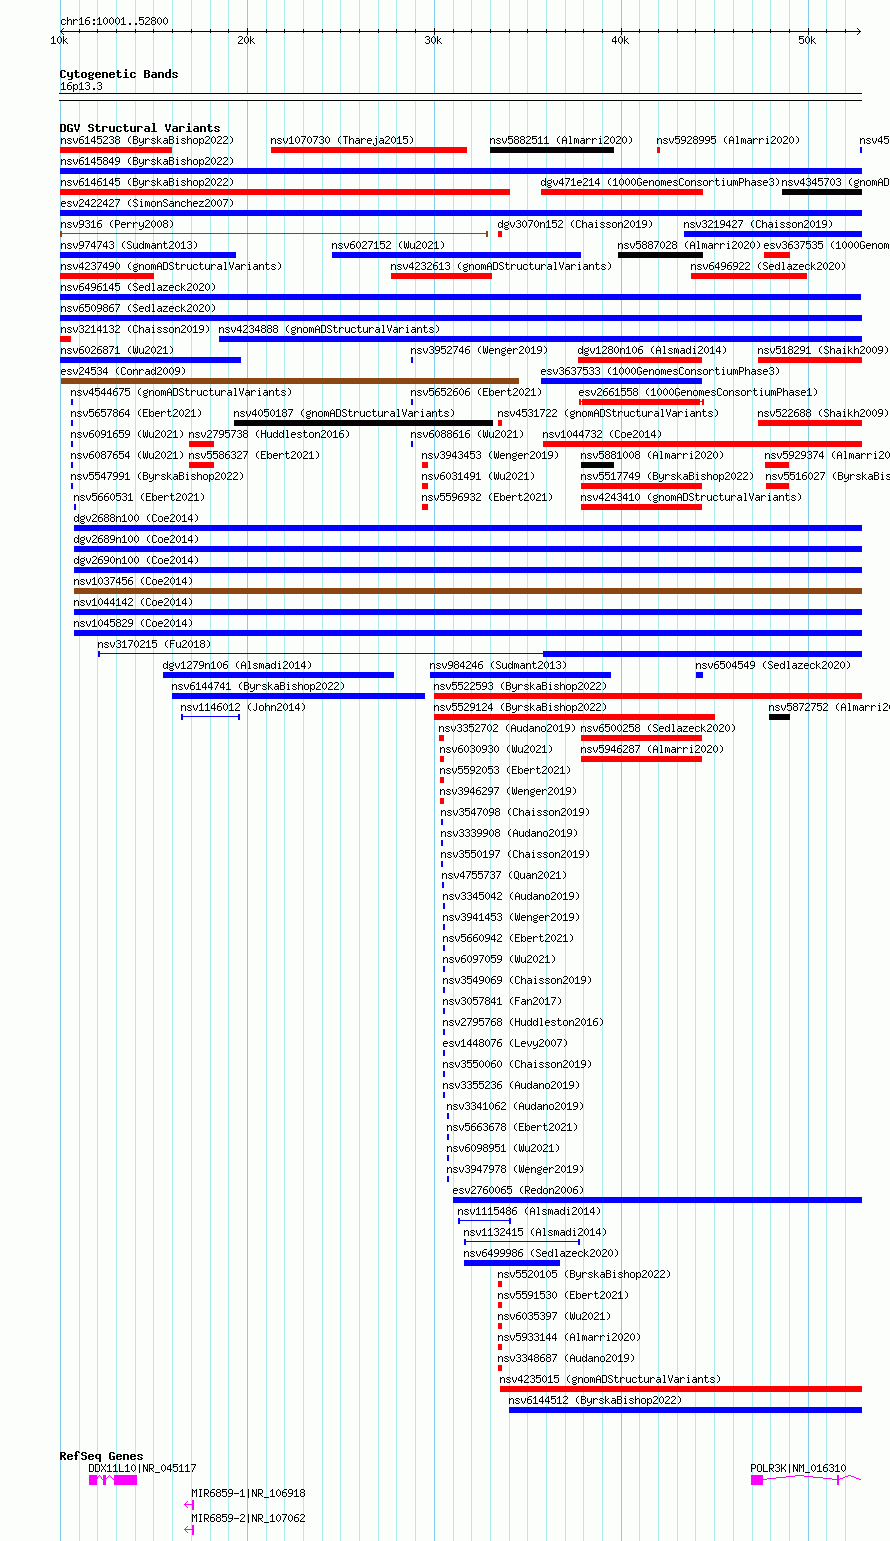The height and width of the screenshot is (1541, 890).
Task: Open nsv5520105 (ByrskaBishop2022) label
Action: [584, 1275]
